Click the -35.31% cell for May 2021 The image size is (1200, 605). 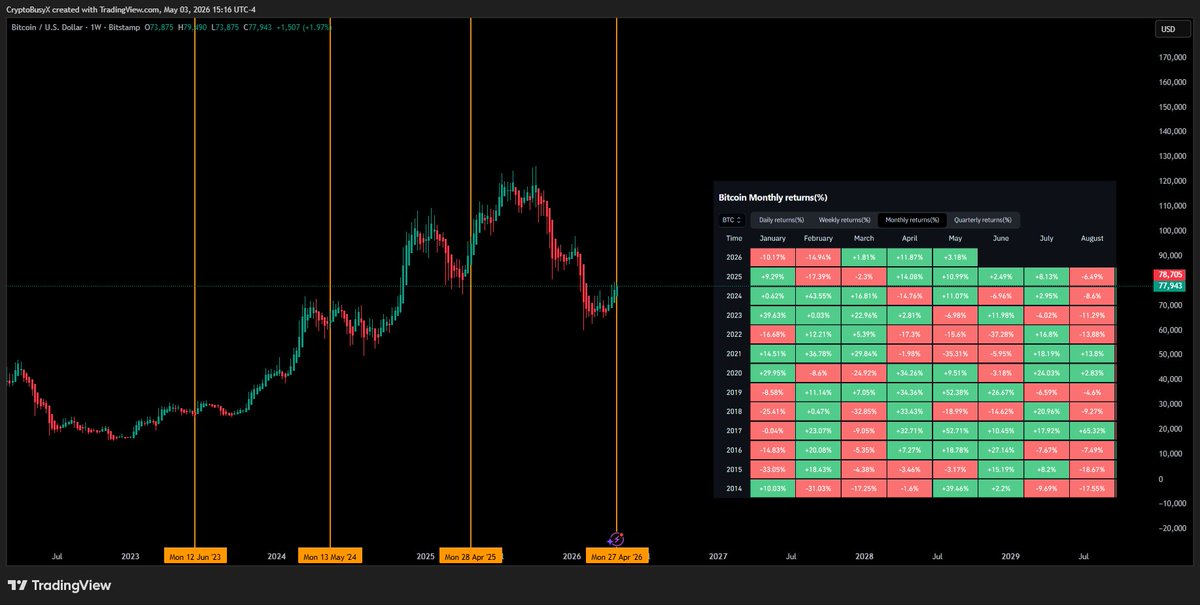click(x=955, y=354)
